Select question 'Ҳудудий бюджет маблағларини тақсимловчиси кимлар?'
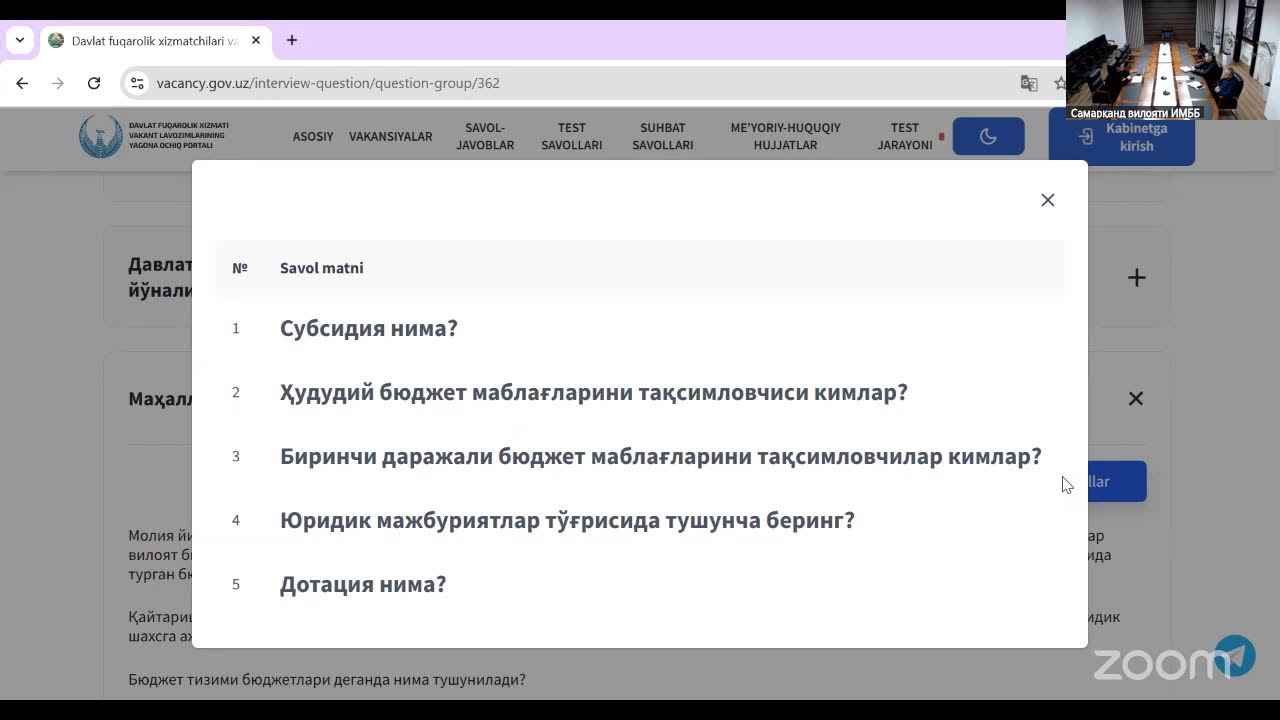 (594, 392)
